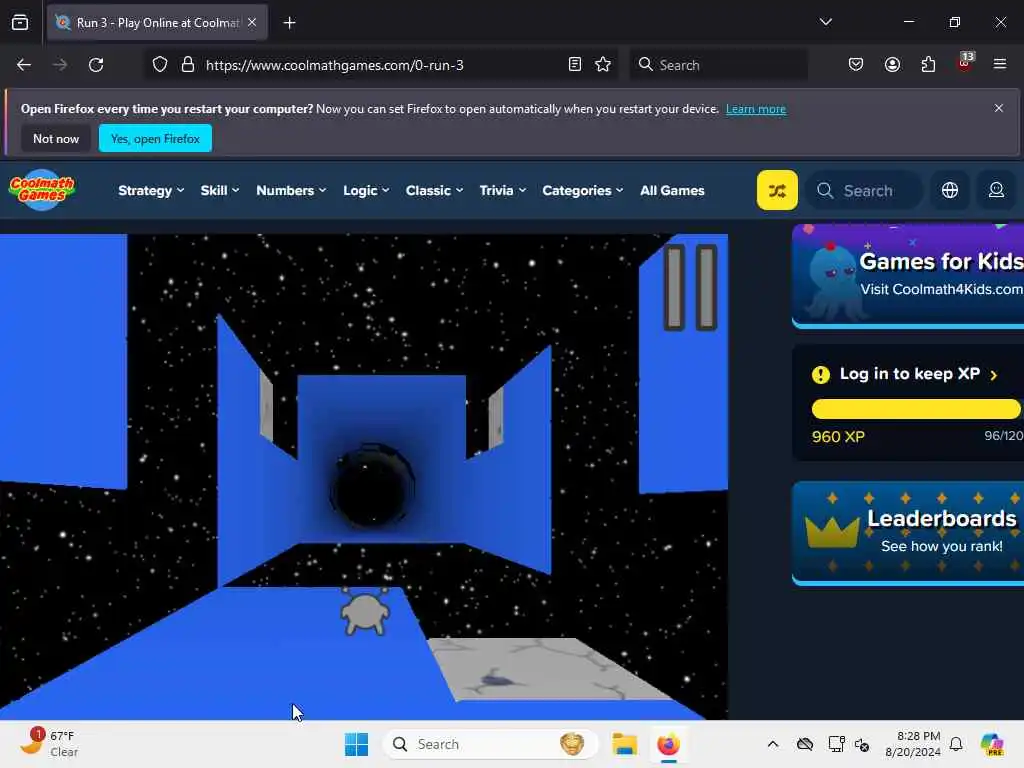Click the Learn more link

click(756, 109)
